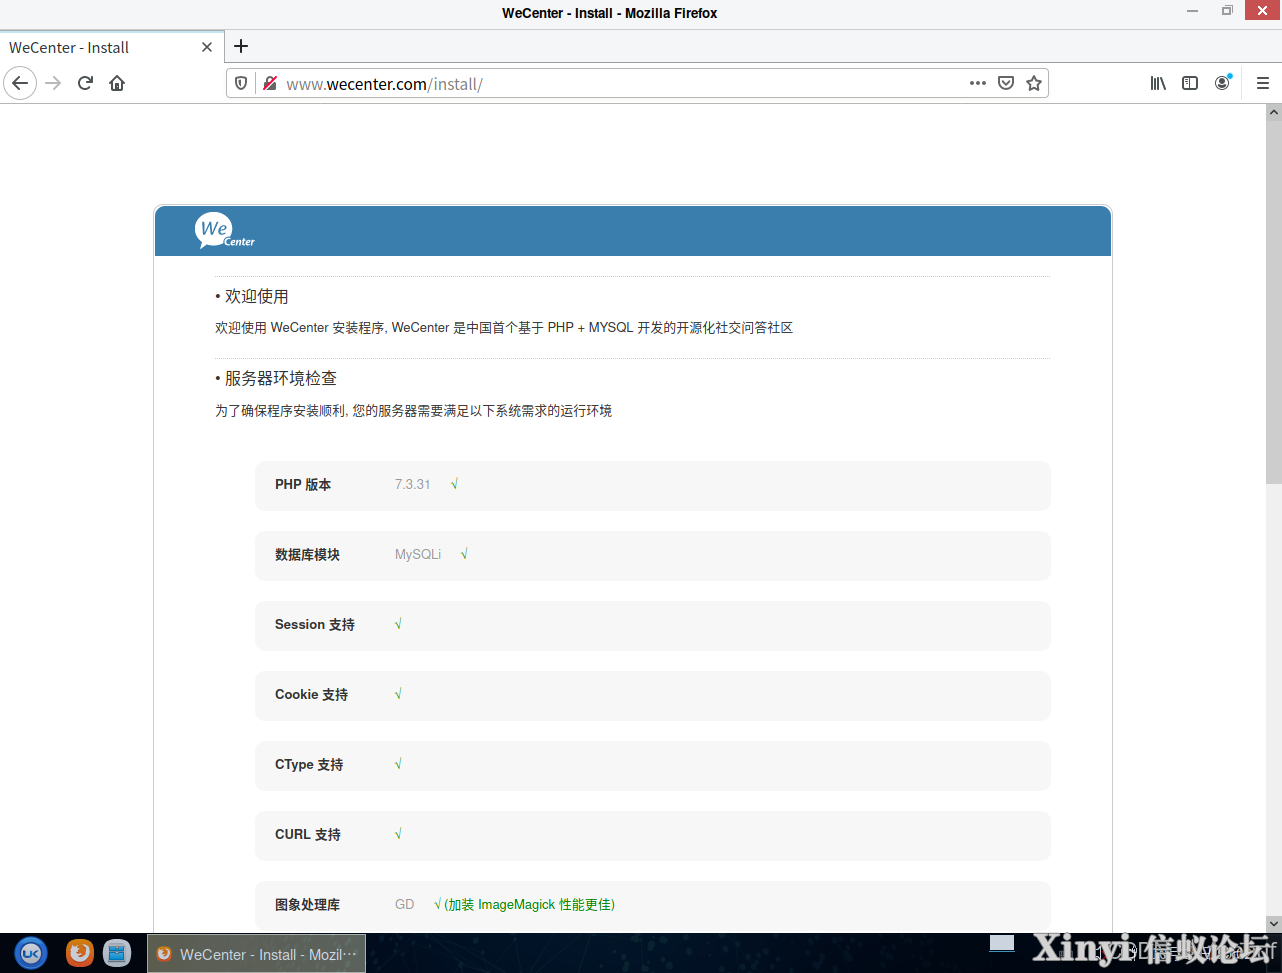
Task: Restore the Firefox window size
Action: (1227, 11)
